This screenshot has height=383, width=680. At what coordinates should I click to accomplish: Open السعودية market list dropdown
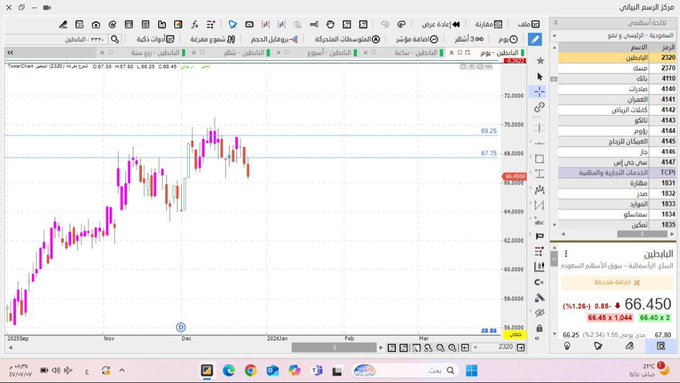click(614, 36)
